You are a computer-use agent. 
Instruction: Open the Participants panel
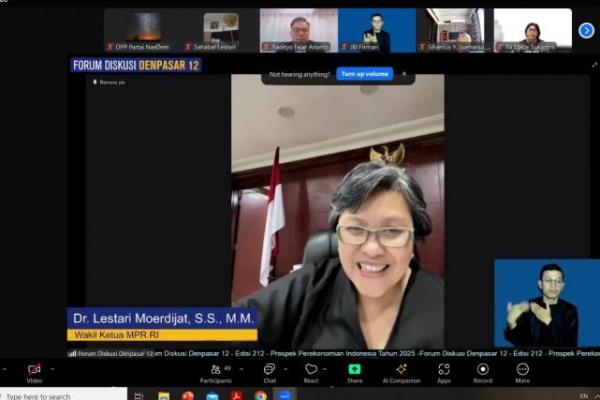pyautogui.click(x=215, y=373)
